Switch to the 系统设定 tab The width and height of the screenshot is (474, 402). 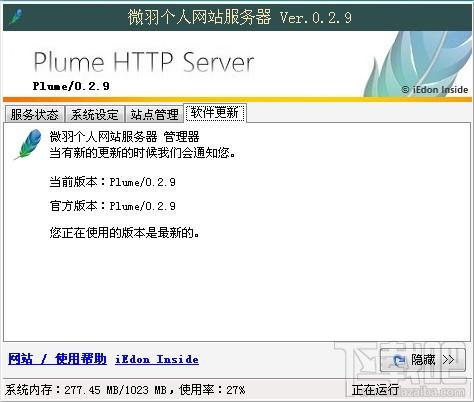[94, 114]
